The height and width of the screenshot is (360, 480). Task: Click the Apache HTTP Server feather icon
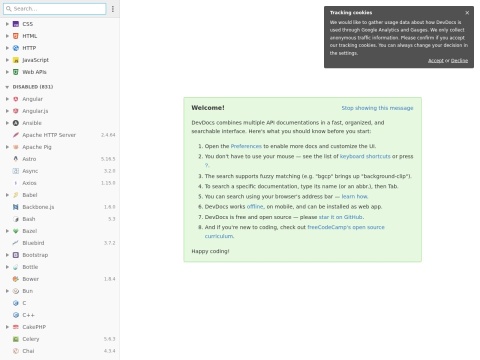(16, 135)
